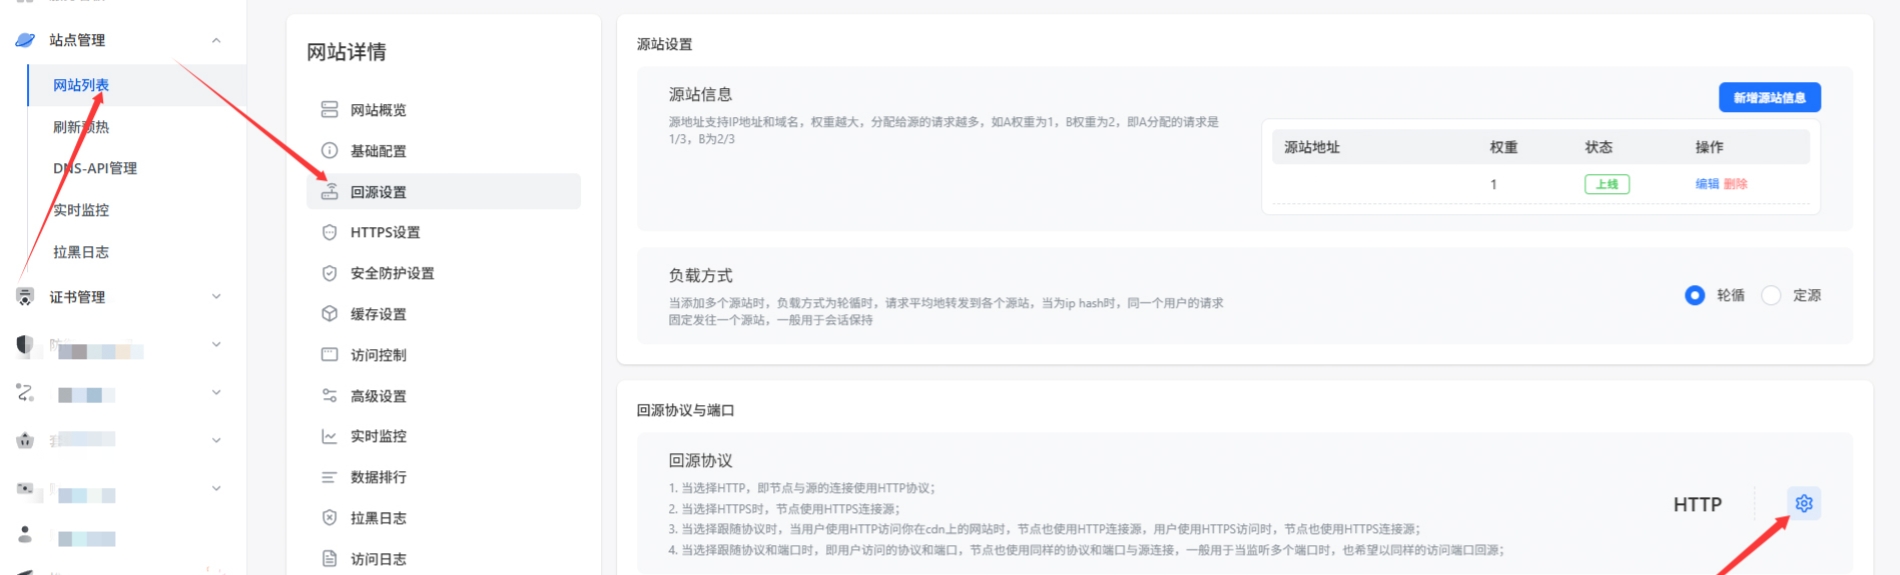The height and width of the screenshot is (575, 1900).
Task: Open DNS-API管理 in the sidebar
Action: [95, 169]
